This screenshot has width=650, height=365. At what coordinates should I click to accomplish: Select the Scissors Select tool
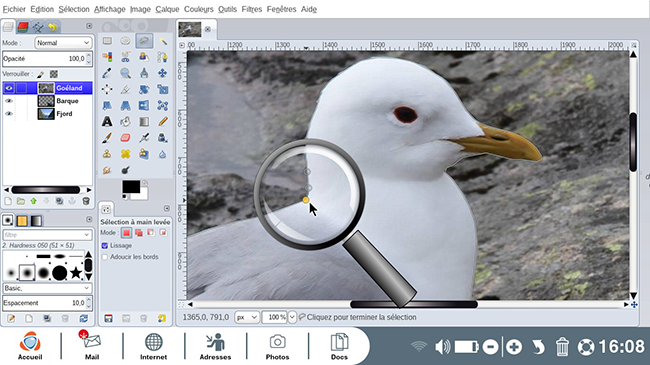point(126,57)
